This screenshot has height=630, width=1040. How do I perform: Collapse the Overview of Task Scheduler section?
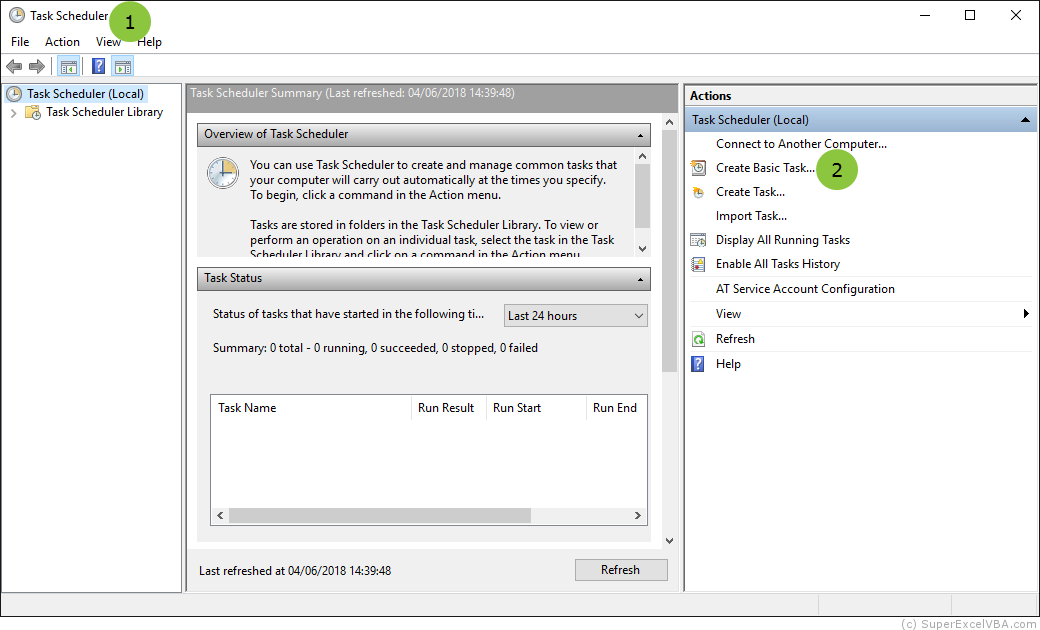(x=640, y=135)
